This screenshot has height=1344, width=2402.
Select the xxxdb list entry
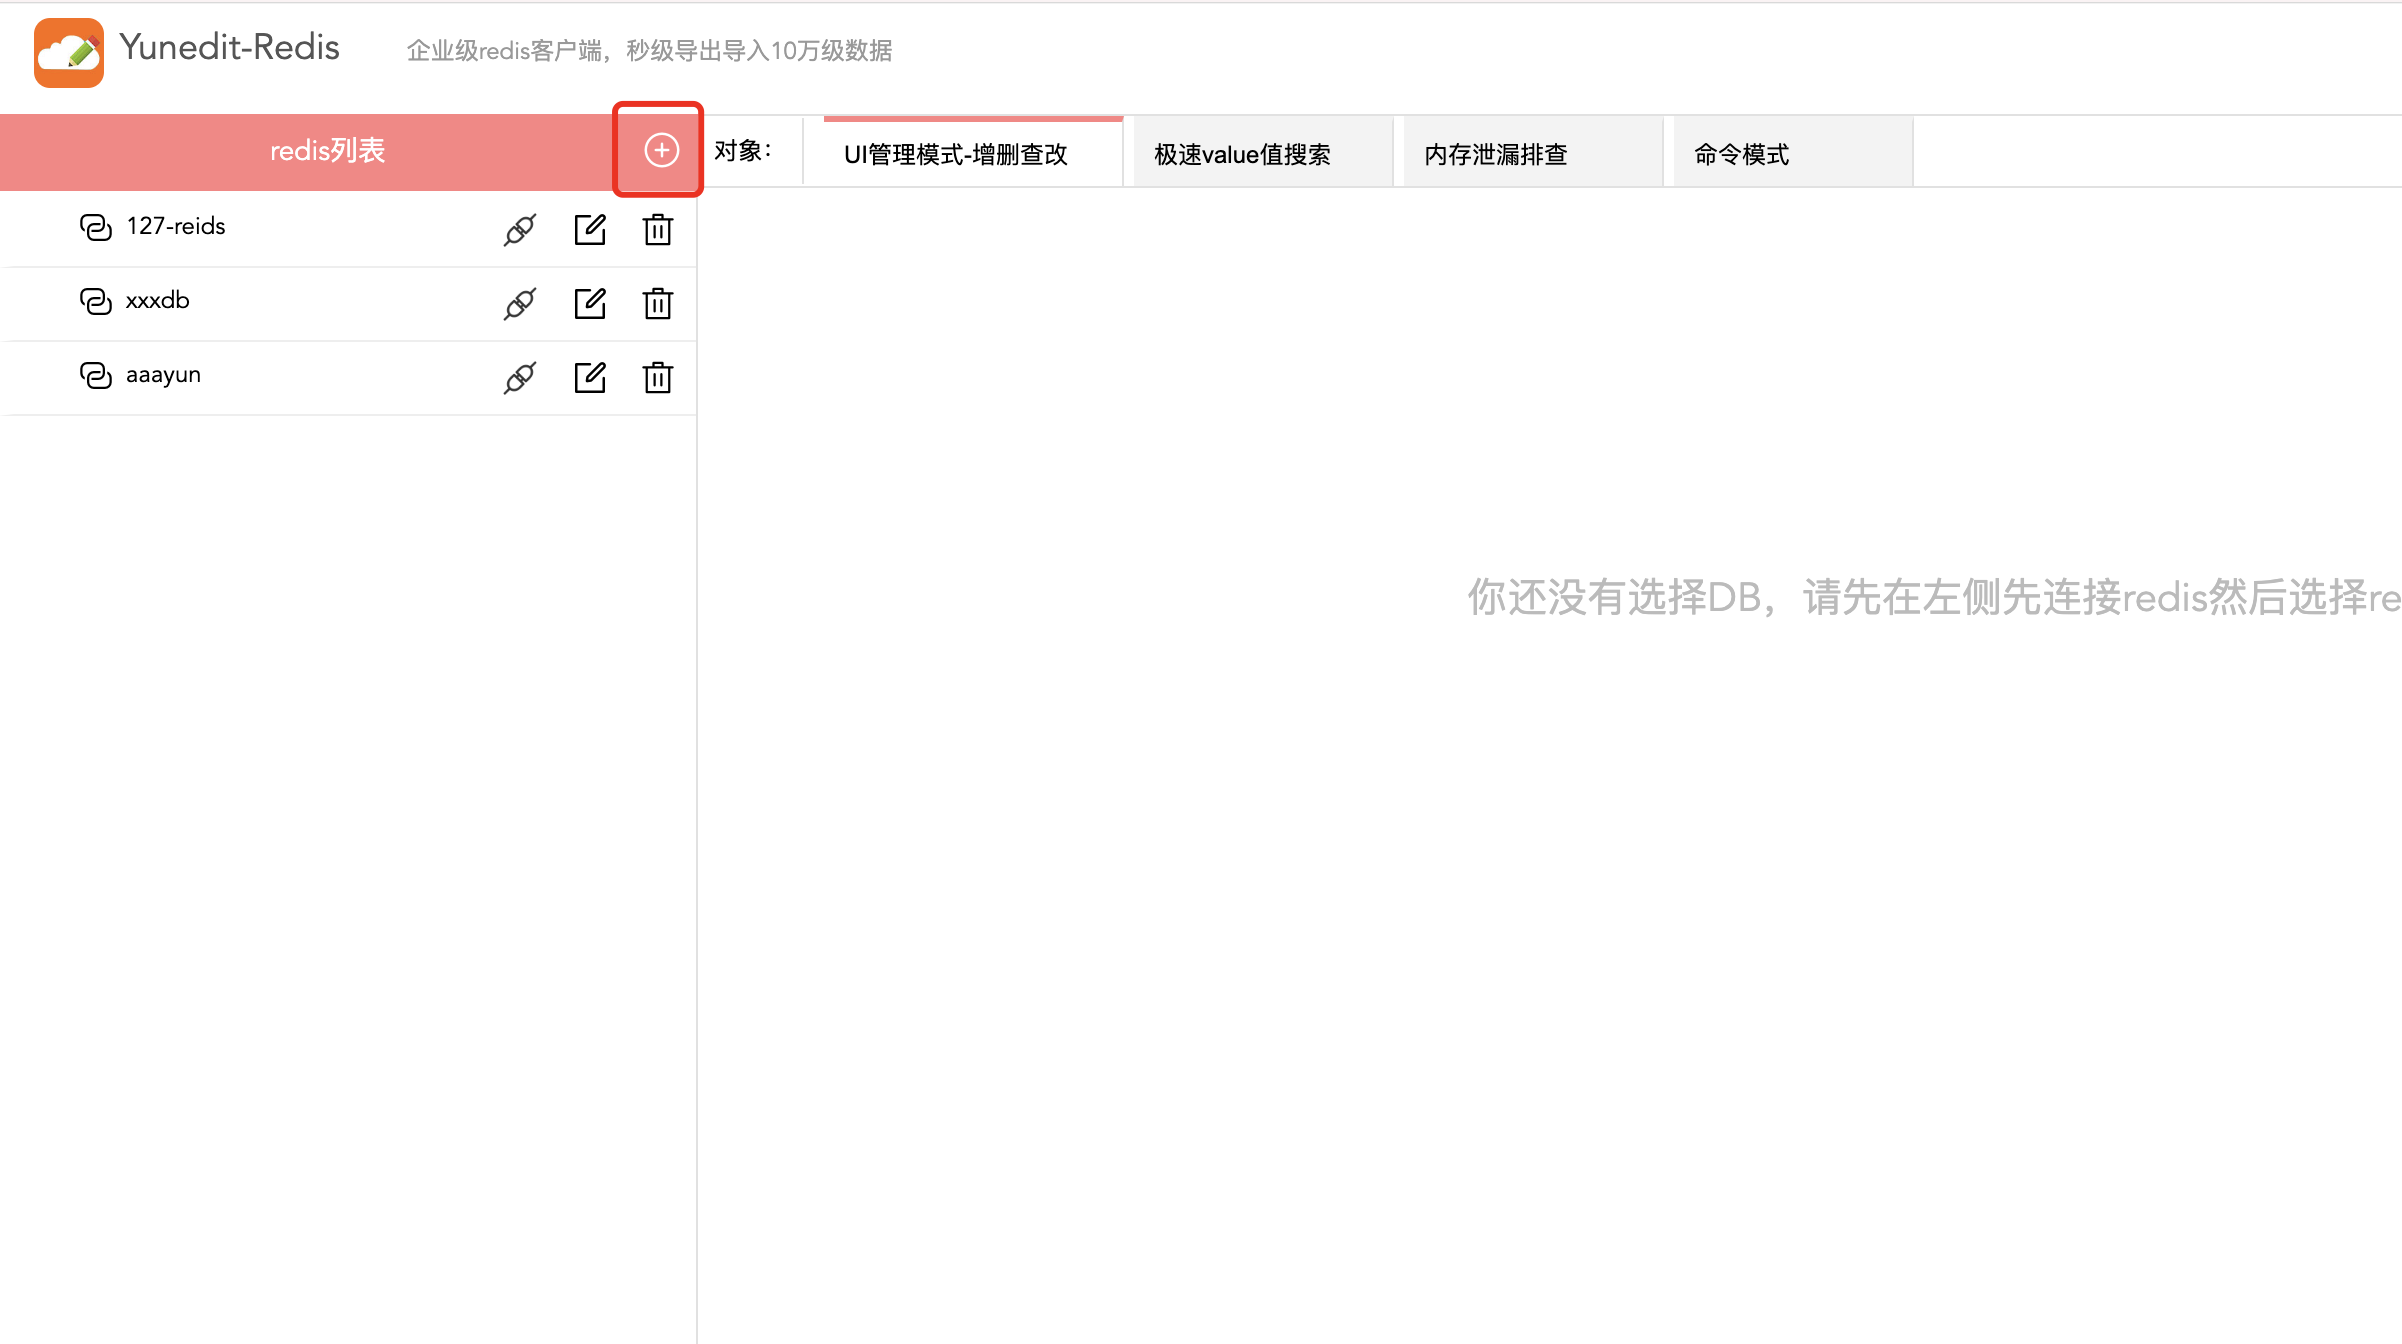pyautogui.click(x=157, y=301)
